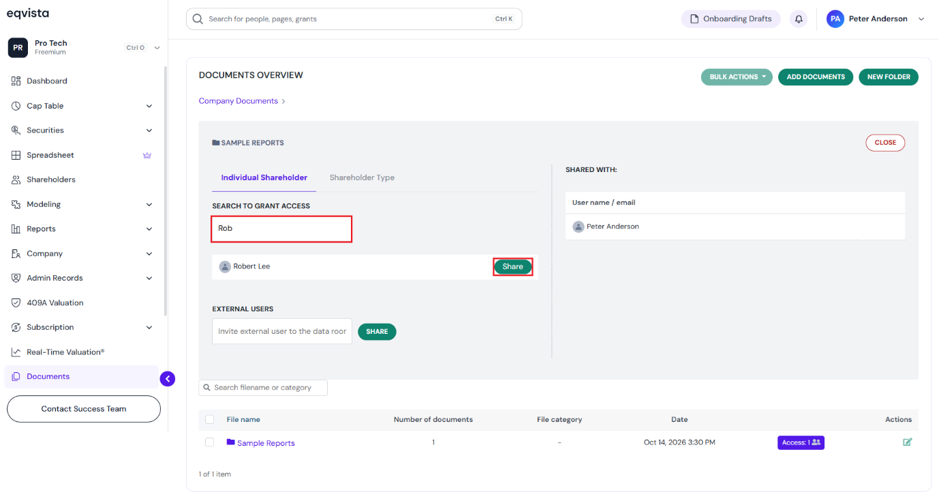Expand the Modeling menu chevron
The image size is (939, 495).
click(149, 205)
